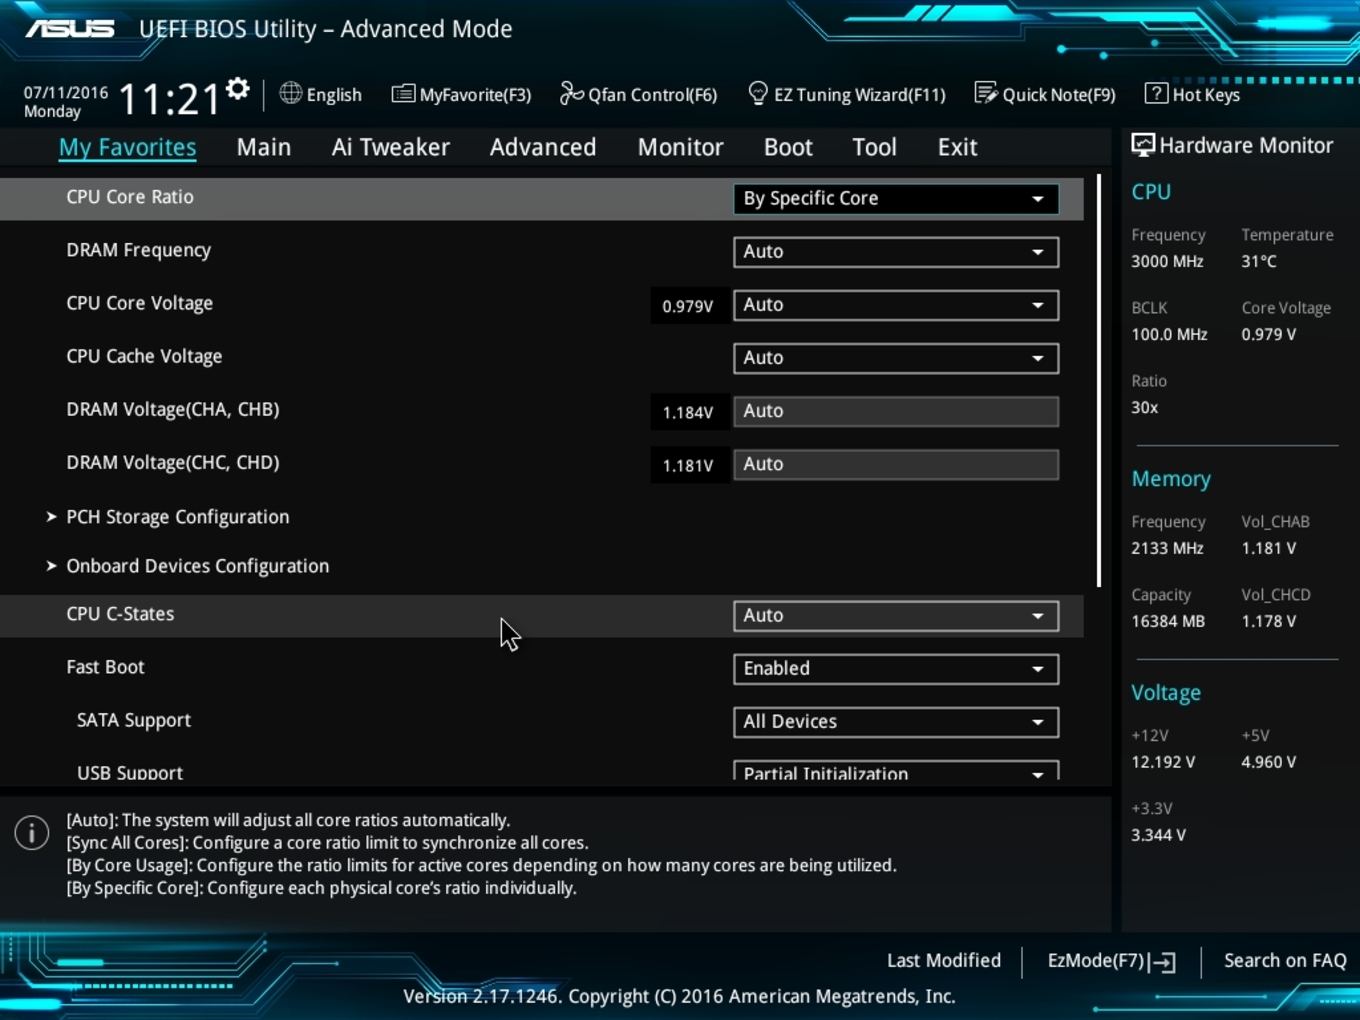This screenshot has height=1020, width=1360.
Task: Select the CPU Core Ratio row label
Action: [x=130, y=197]
